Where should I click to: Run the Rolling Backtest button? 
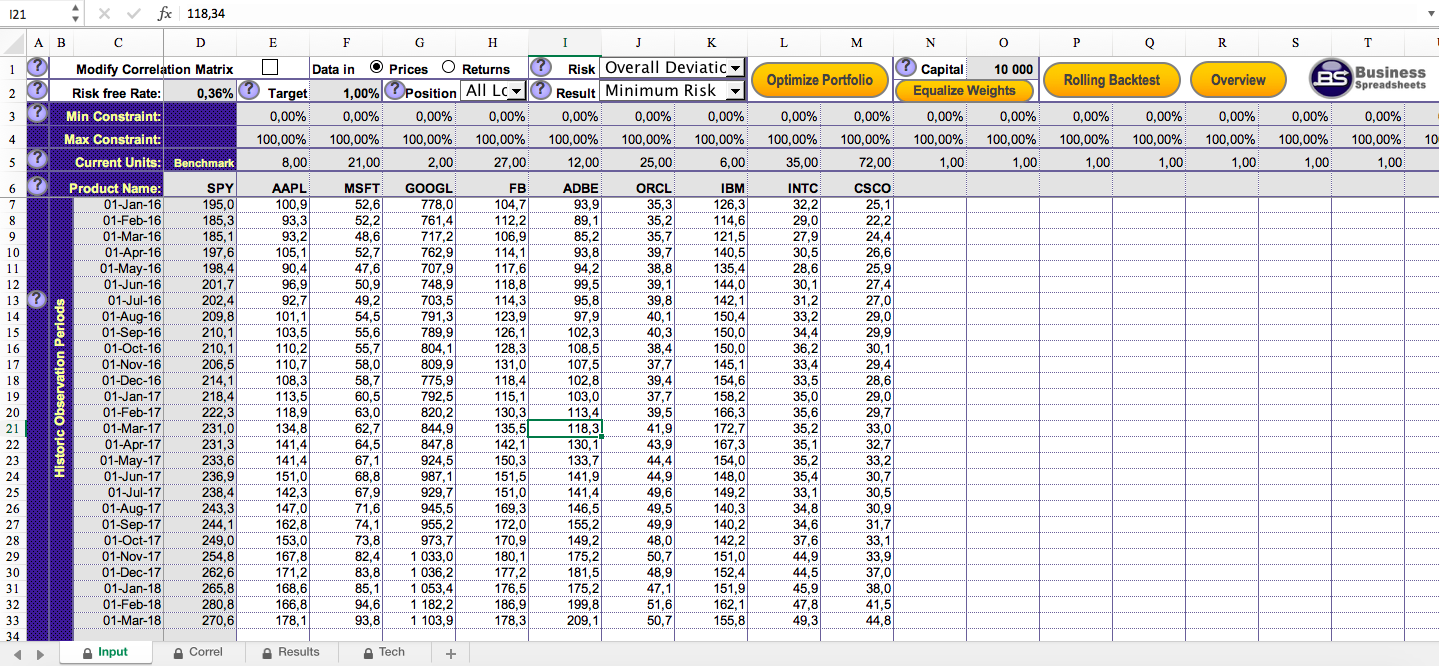point(1111,80)
